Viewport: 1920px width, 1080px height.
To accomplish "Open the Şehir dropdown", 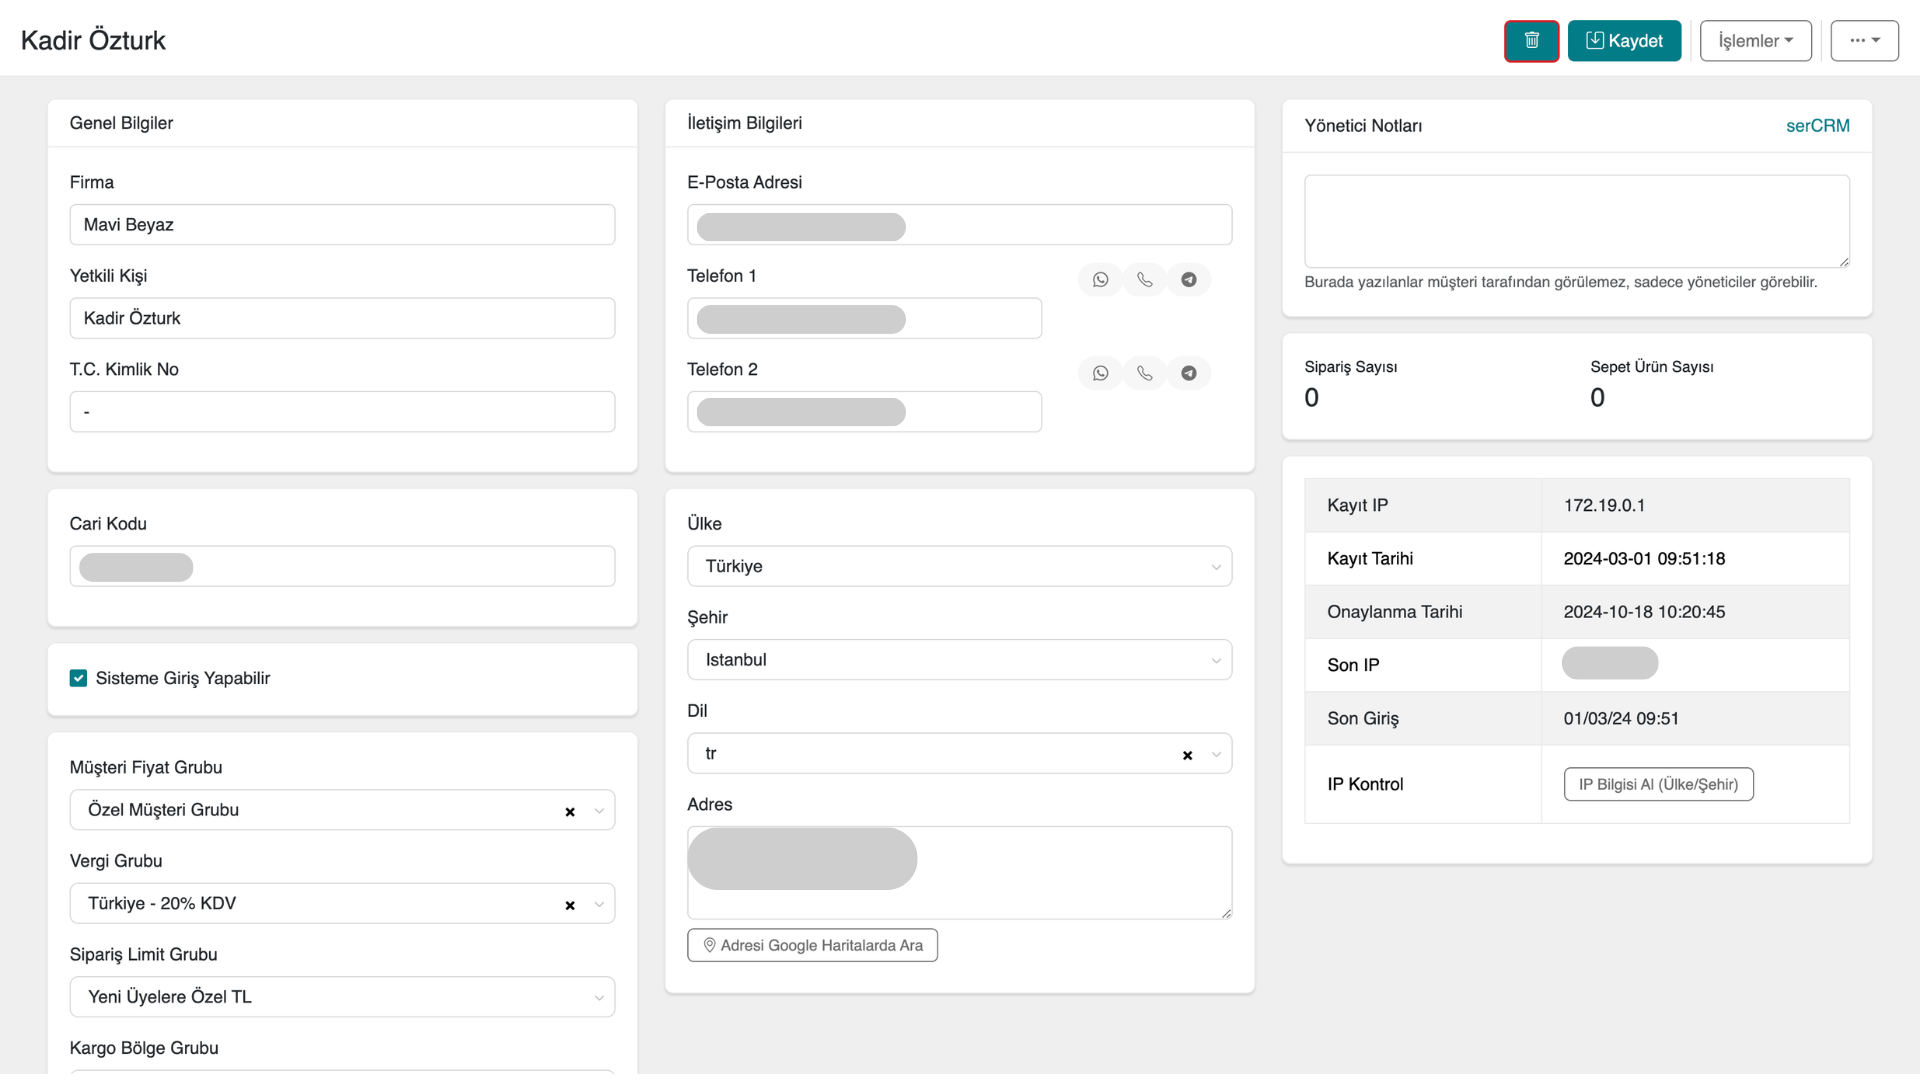I will tap(958, 660).
